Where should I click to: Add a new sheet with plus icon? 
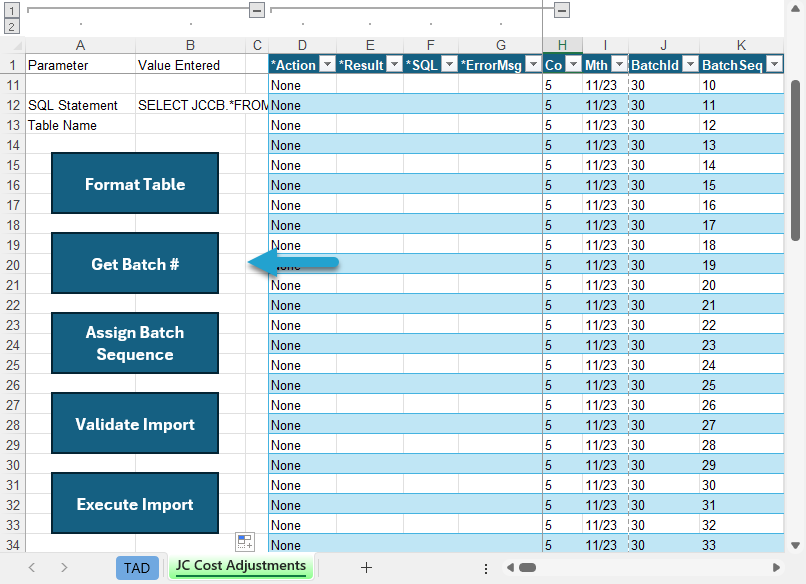tap(366, 568)
